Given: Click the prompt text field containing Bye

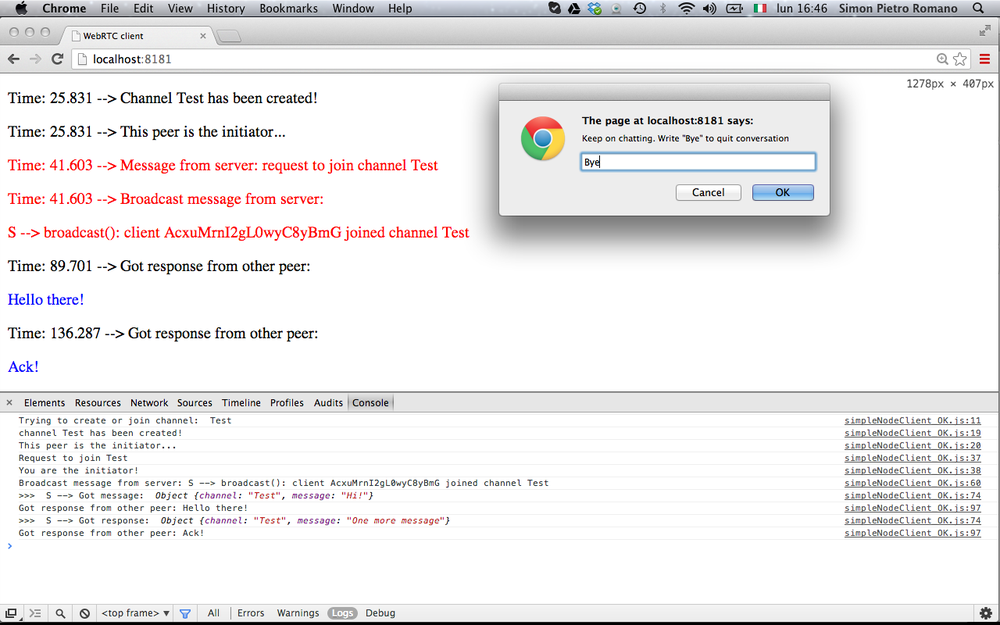Looking at the screenshot, I should click(698, 162).
